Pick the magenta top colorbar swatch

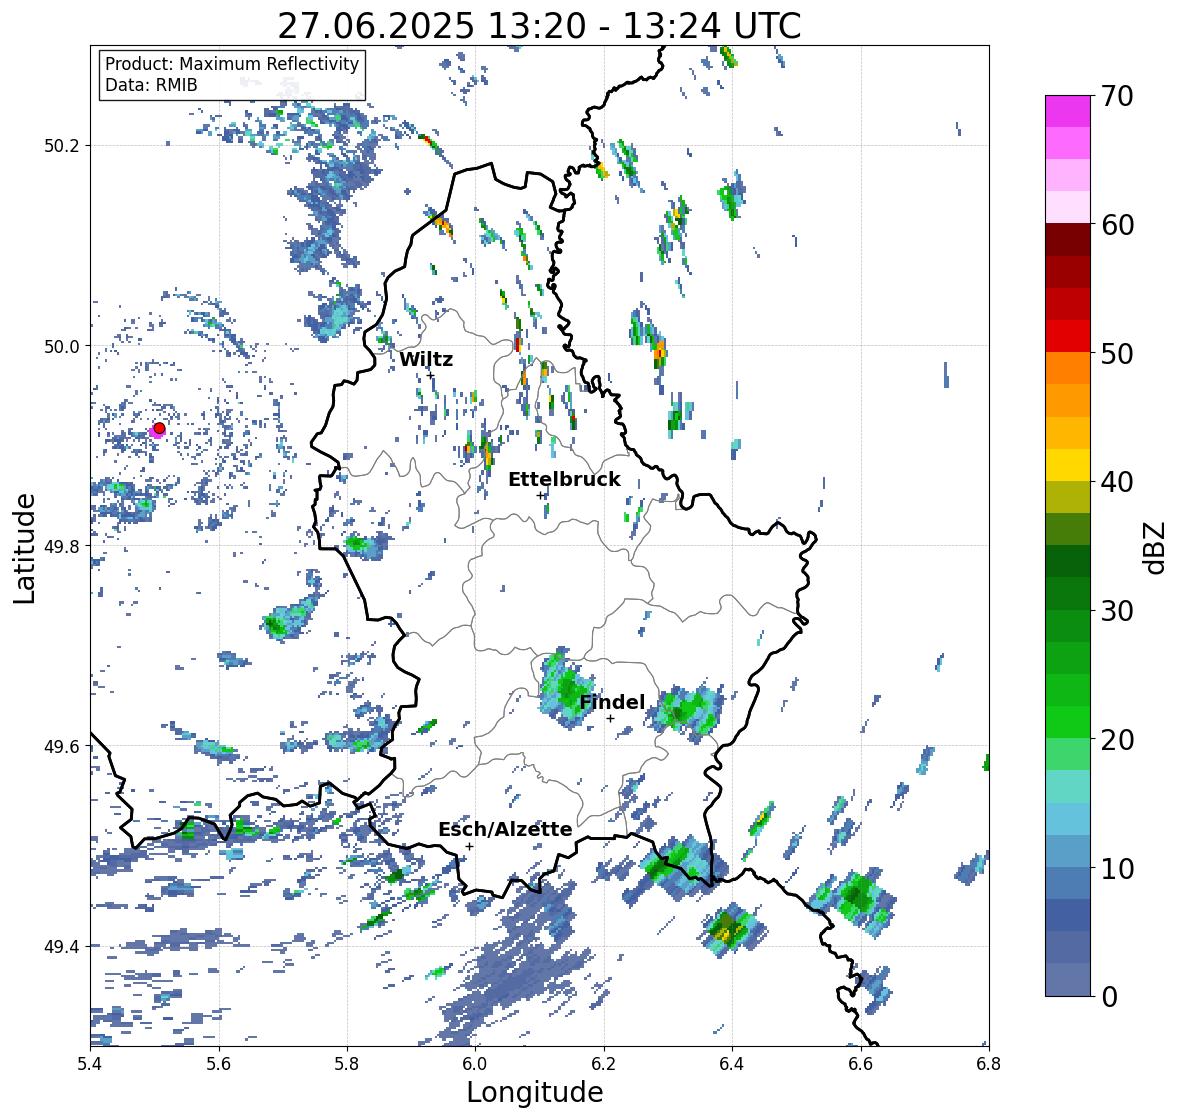(x=1068, y=111)
